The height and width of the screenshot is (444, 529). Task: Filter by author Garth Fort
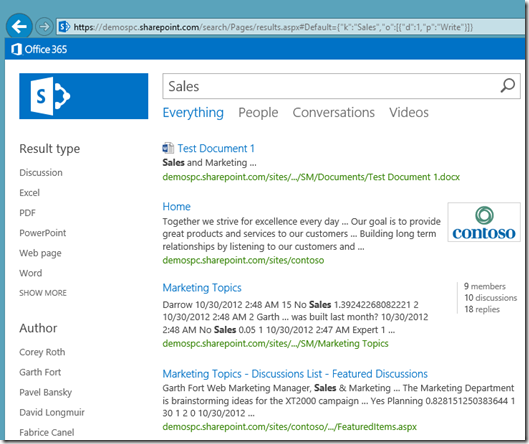40,372
